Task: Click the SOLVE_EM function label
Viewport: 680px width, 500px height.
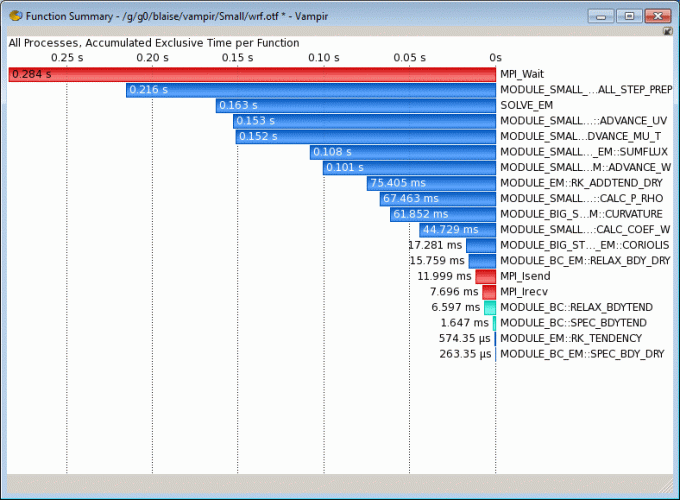Action: point(526,105)
